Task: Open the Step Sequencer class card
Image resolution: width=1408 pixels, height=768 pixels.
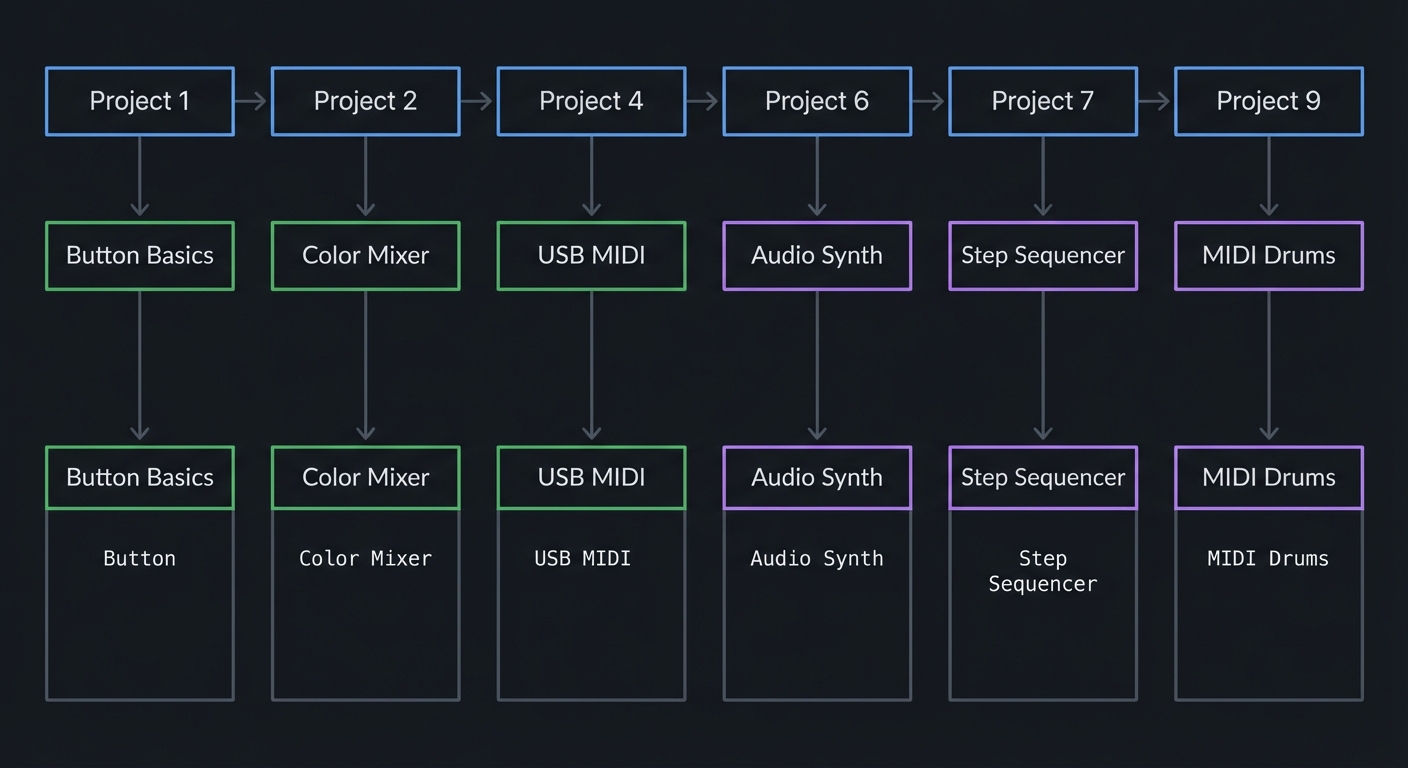Action: (1043, 477)
